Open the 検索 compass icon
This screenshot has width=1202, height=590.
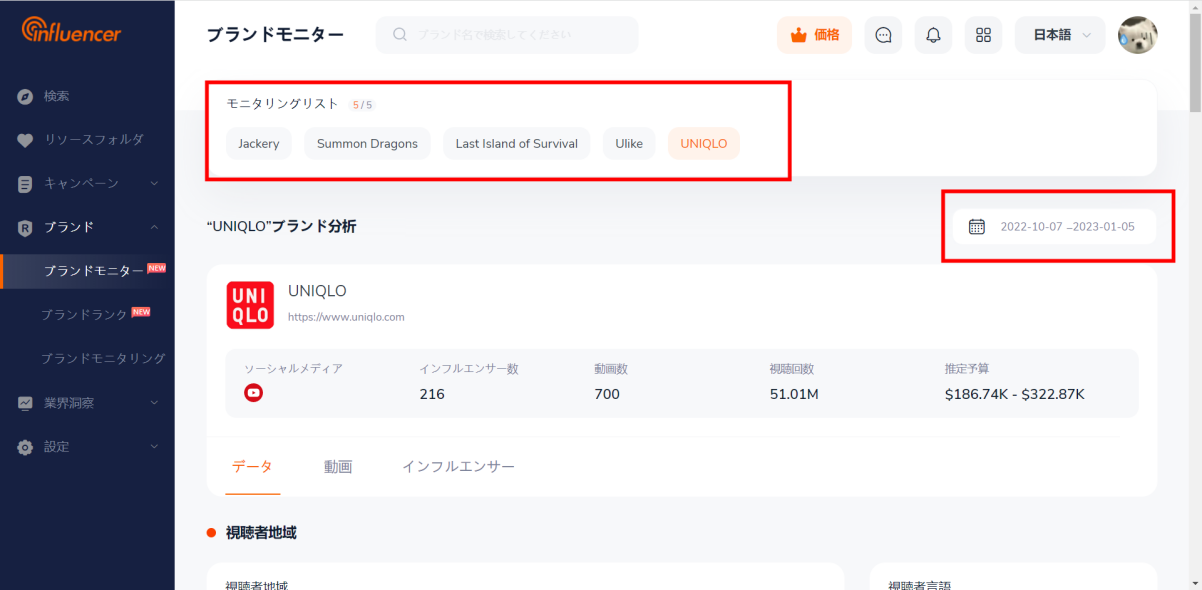coord(26,97)
